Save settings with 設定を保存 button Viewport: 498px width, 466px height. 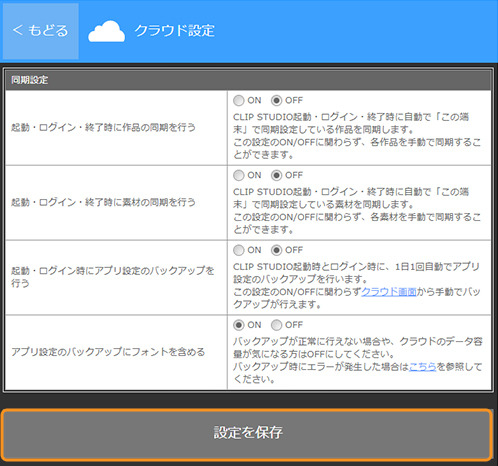pyautogui.click(x=247, y=435)
